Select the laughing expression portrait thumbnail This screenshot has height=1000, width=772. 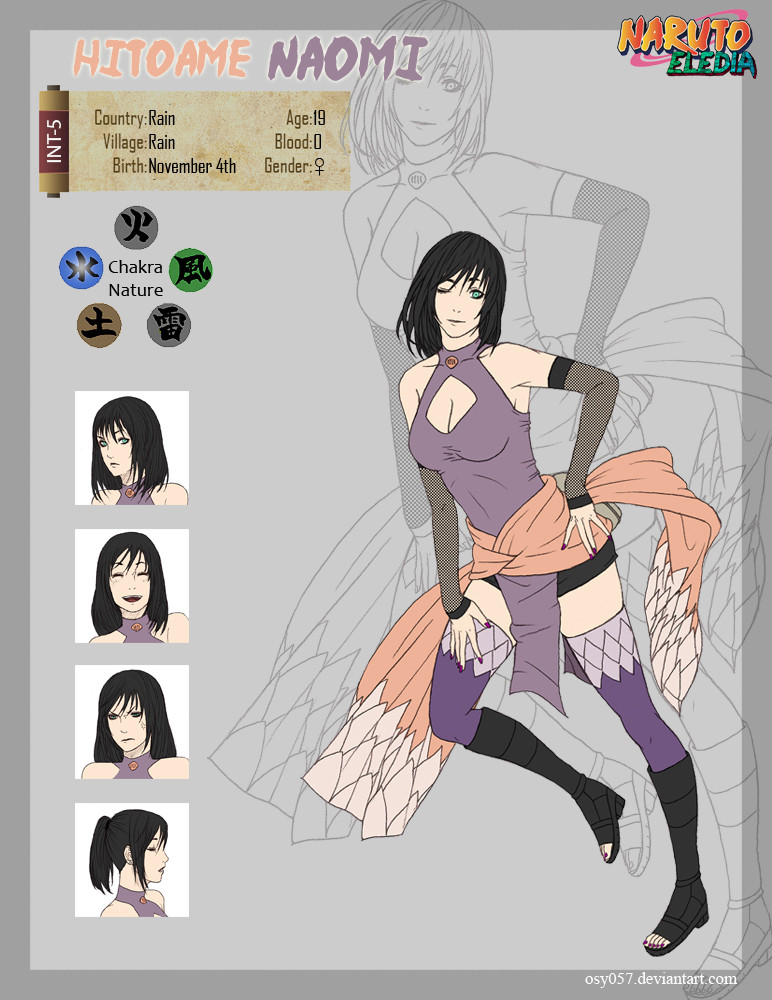[x=131, y=585]
